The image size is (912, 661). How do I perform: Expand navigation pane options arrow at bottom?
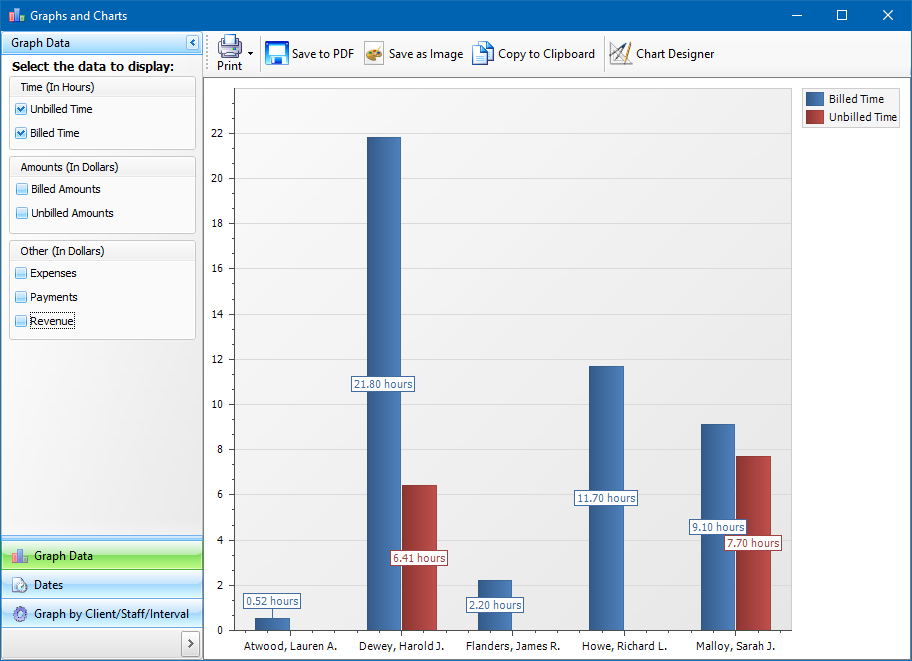tap(190, 644)
